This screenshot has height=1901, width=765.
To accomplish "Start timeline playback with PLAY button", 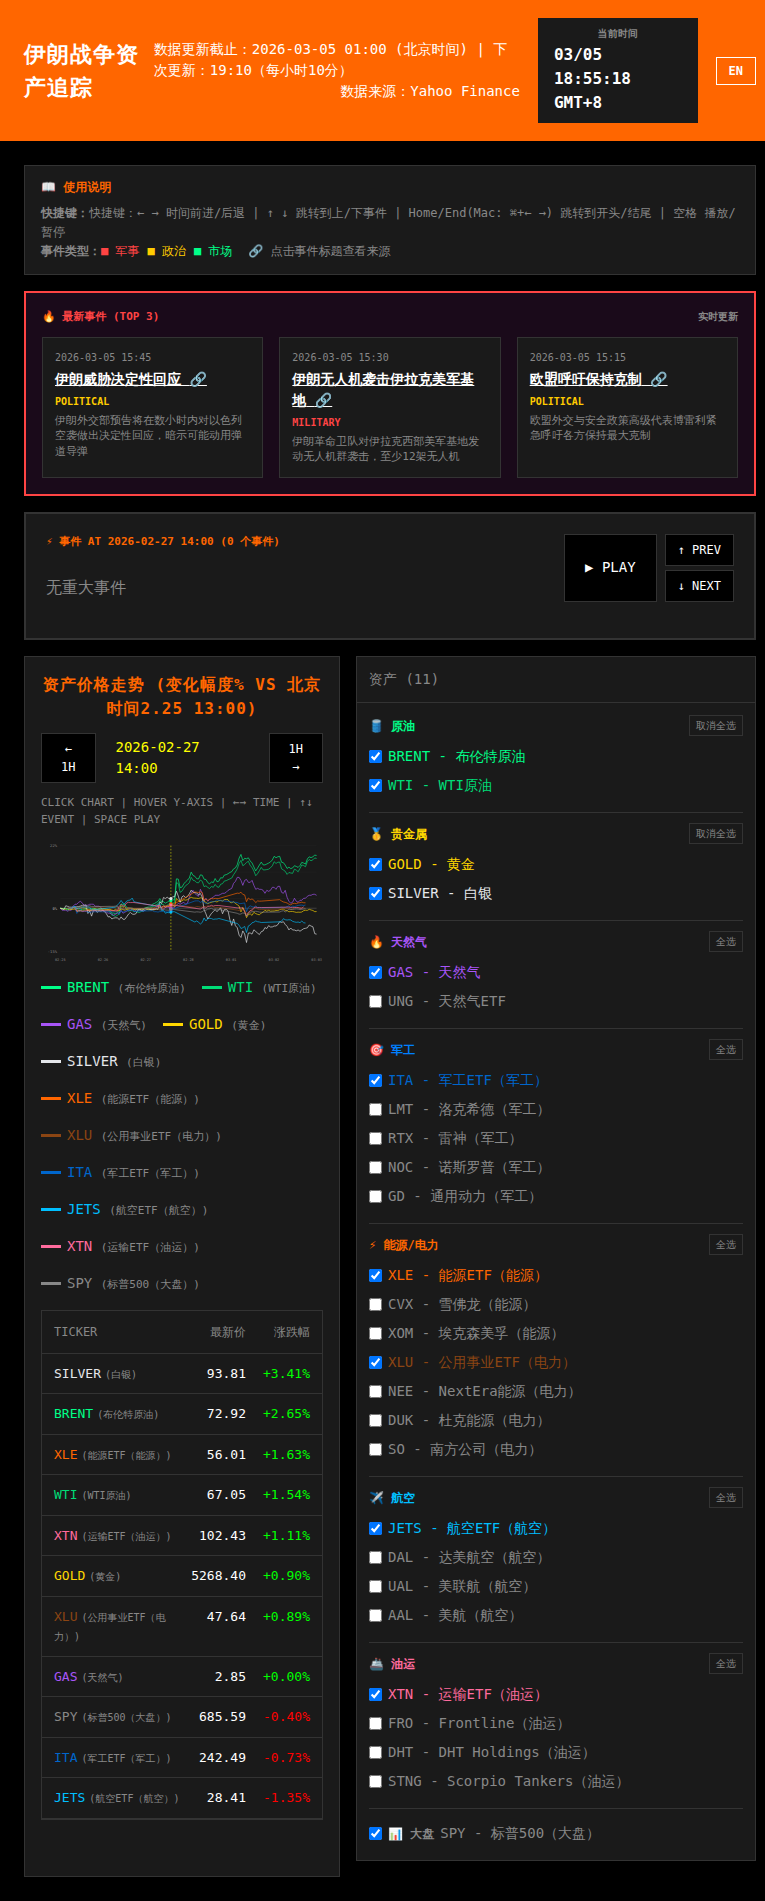I will click(x=610, y=568).
